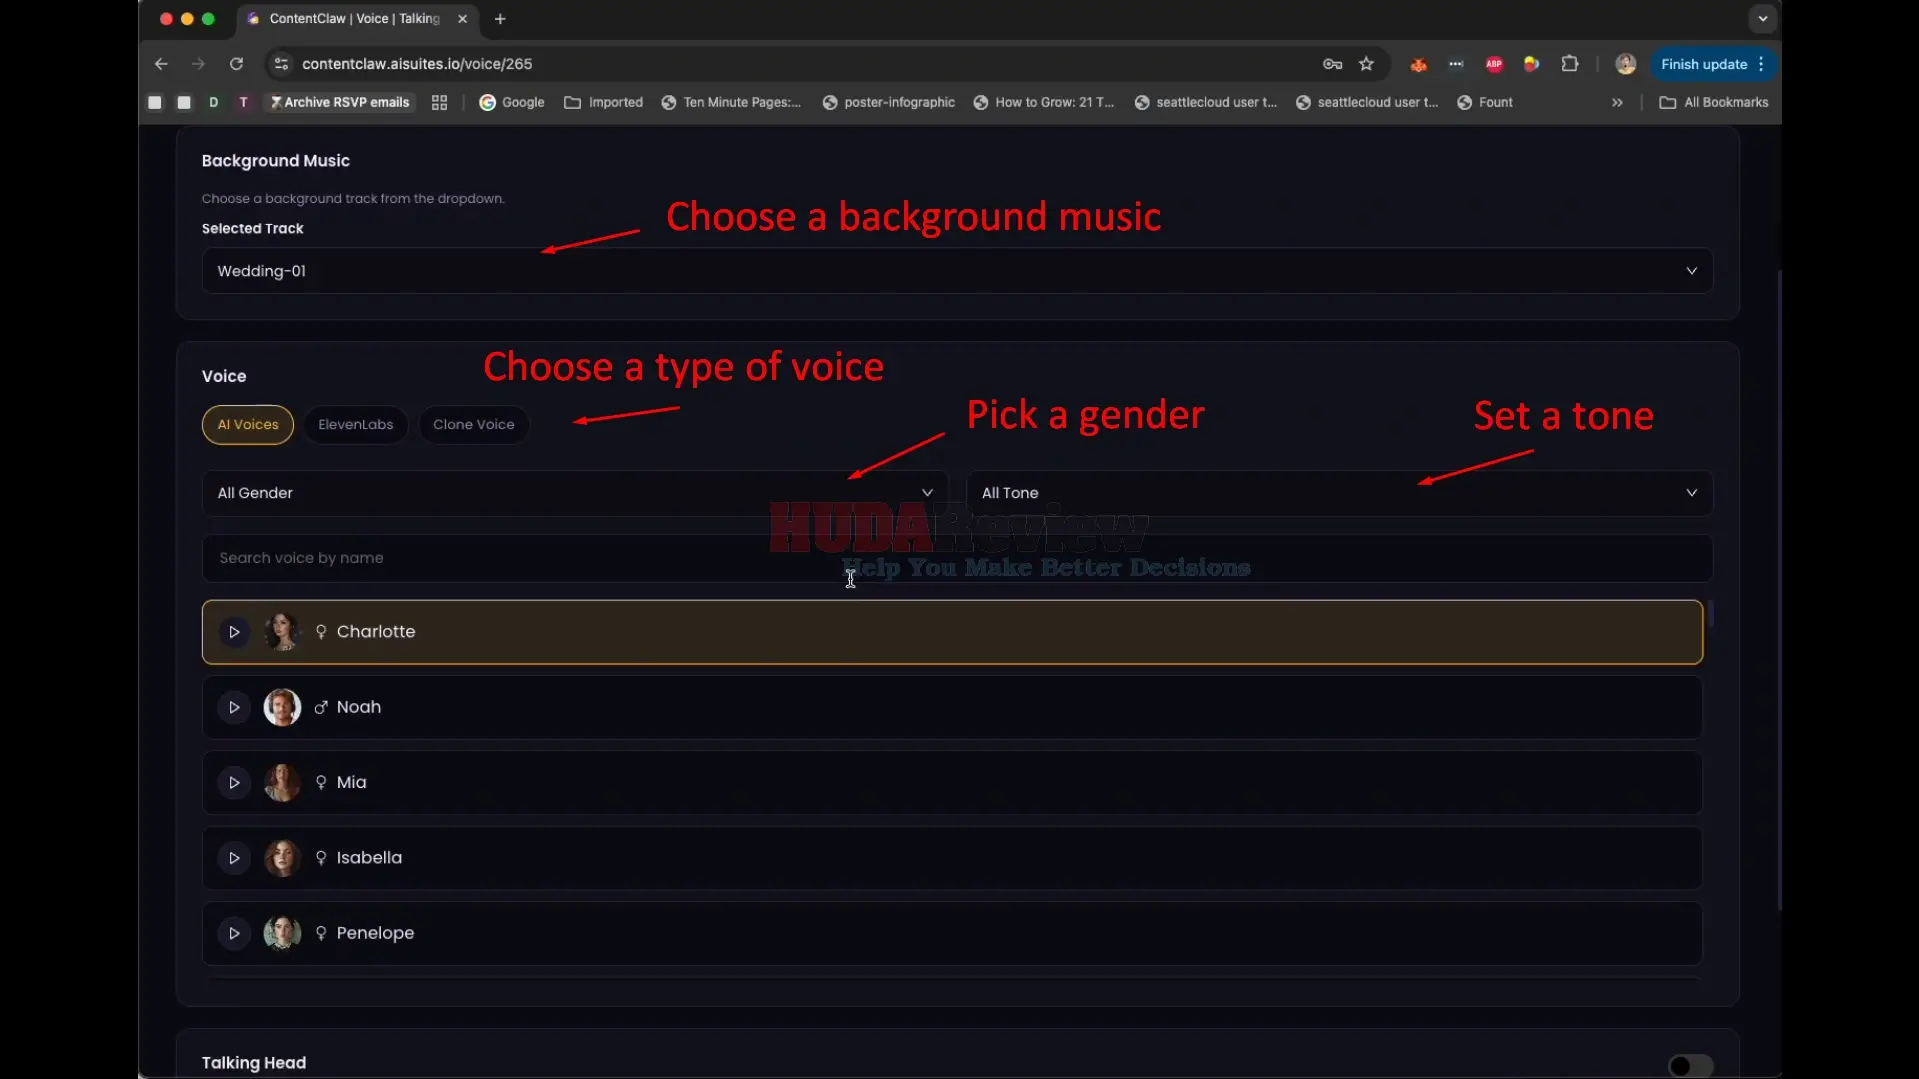Play Charlotte voice preview
The image size is (1919, 1079).
tap(234, 632)
